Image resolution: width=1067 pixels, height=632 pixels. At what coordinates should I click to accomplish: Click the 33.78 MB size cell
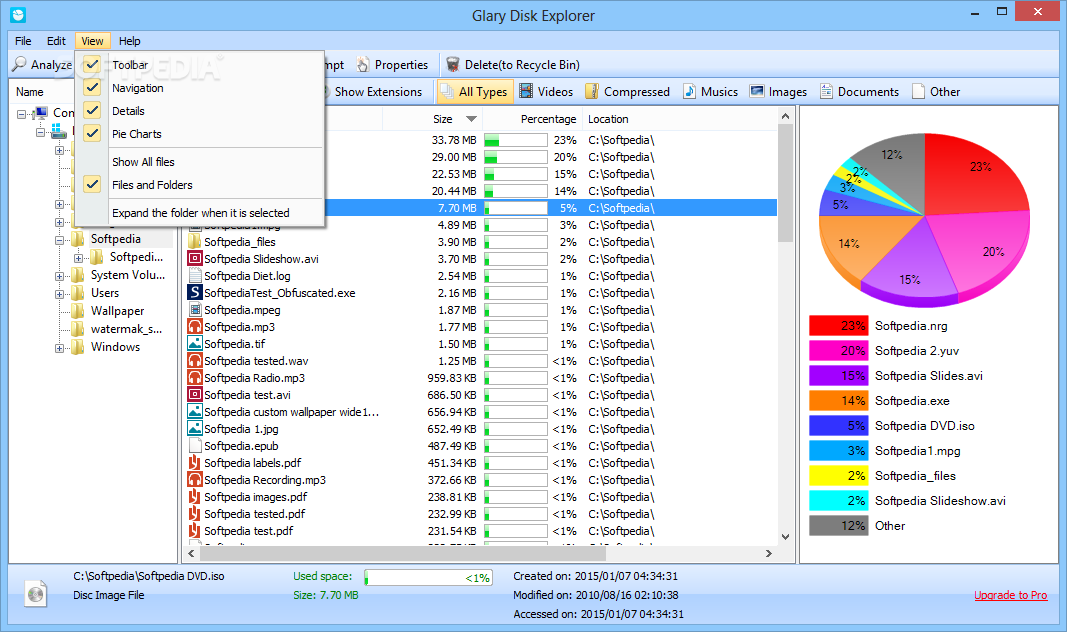pyautogui.click(x=454, y=140)
